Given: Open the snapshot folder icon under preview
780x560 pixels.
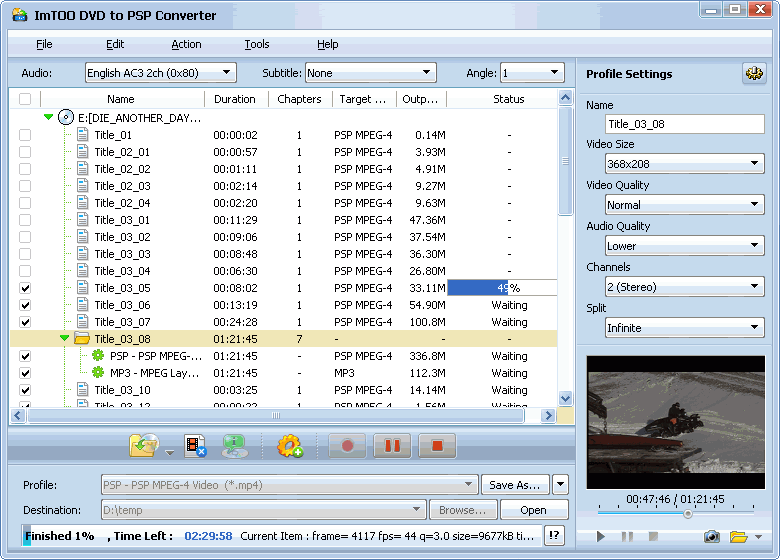Looking at the screenshot, I should [739, 537].
